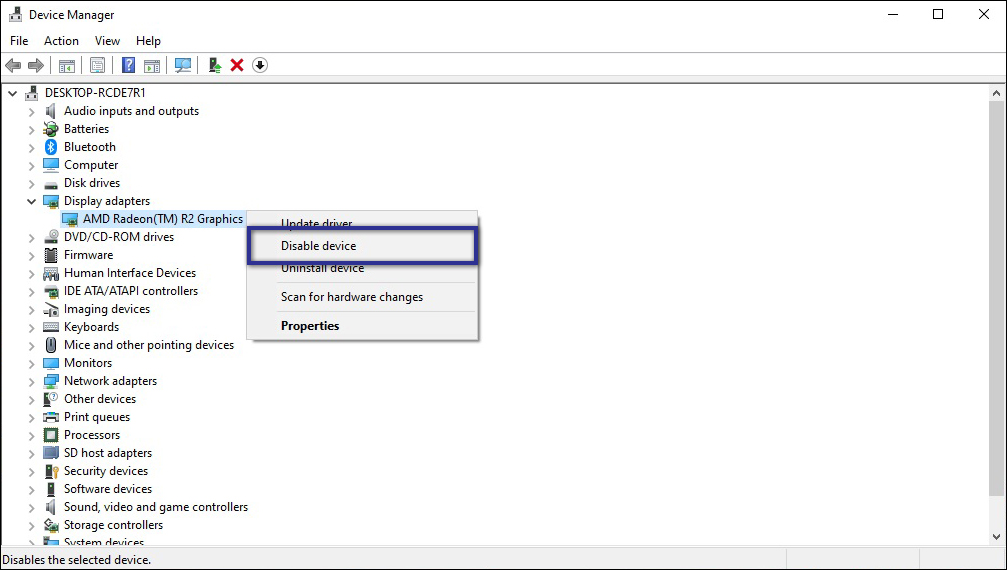Click the Update device driver toolbar icon
Image resolution: width=1007 pixels, height=570 pixels.
click(x=214, y=65)
